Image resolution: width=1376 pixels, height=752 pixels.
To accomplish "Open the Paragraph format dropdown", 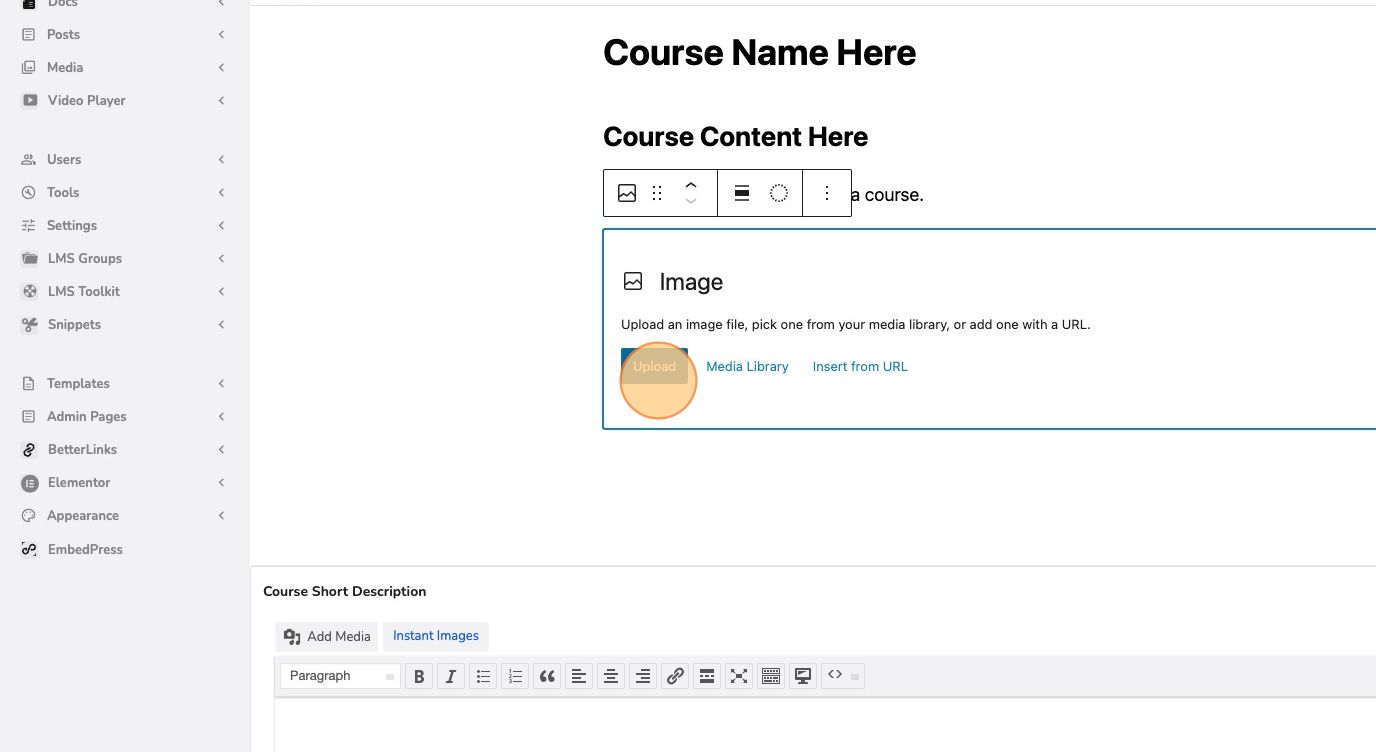I will (x=340, y=676).
